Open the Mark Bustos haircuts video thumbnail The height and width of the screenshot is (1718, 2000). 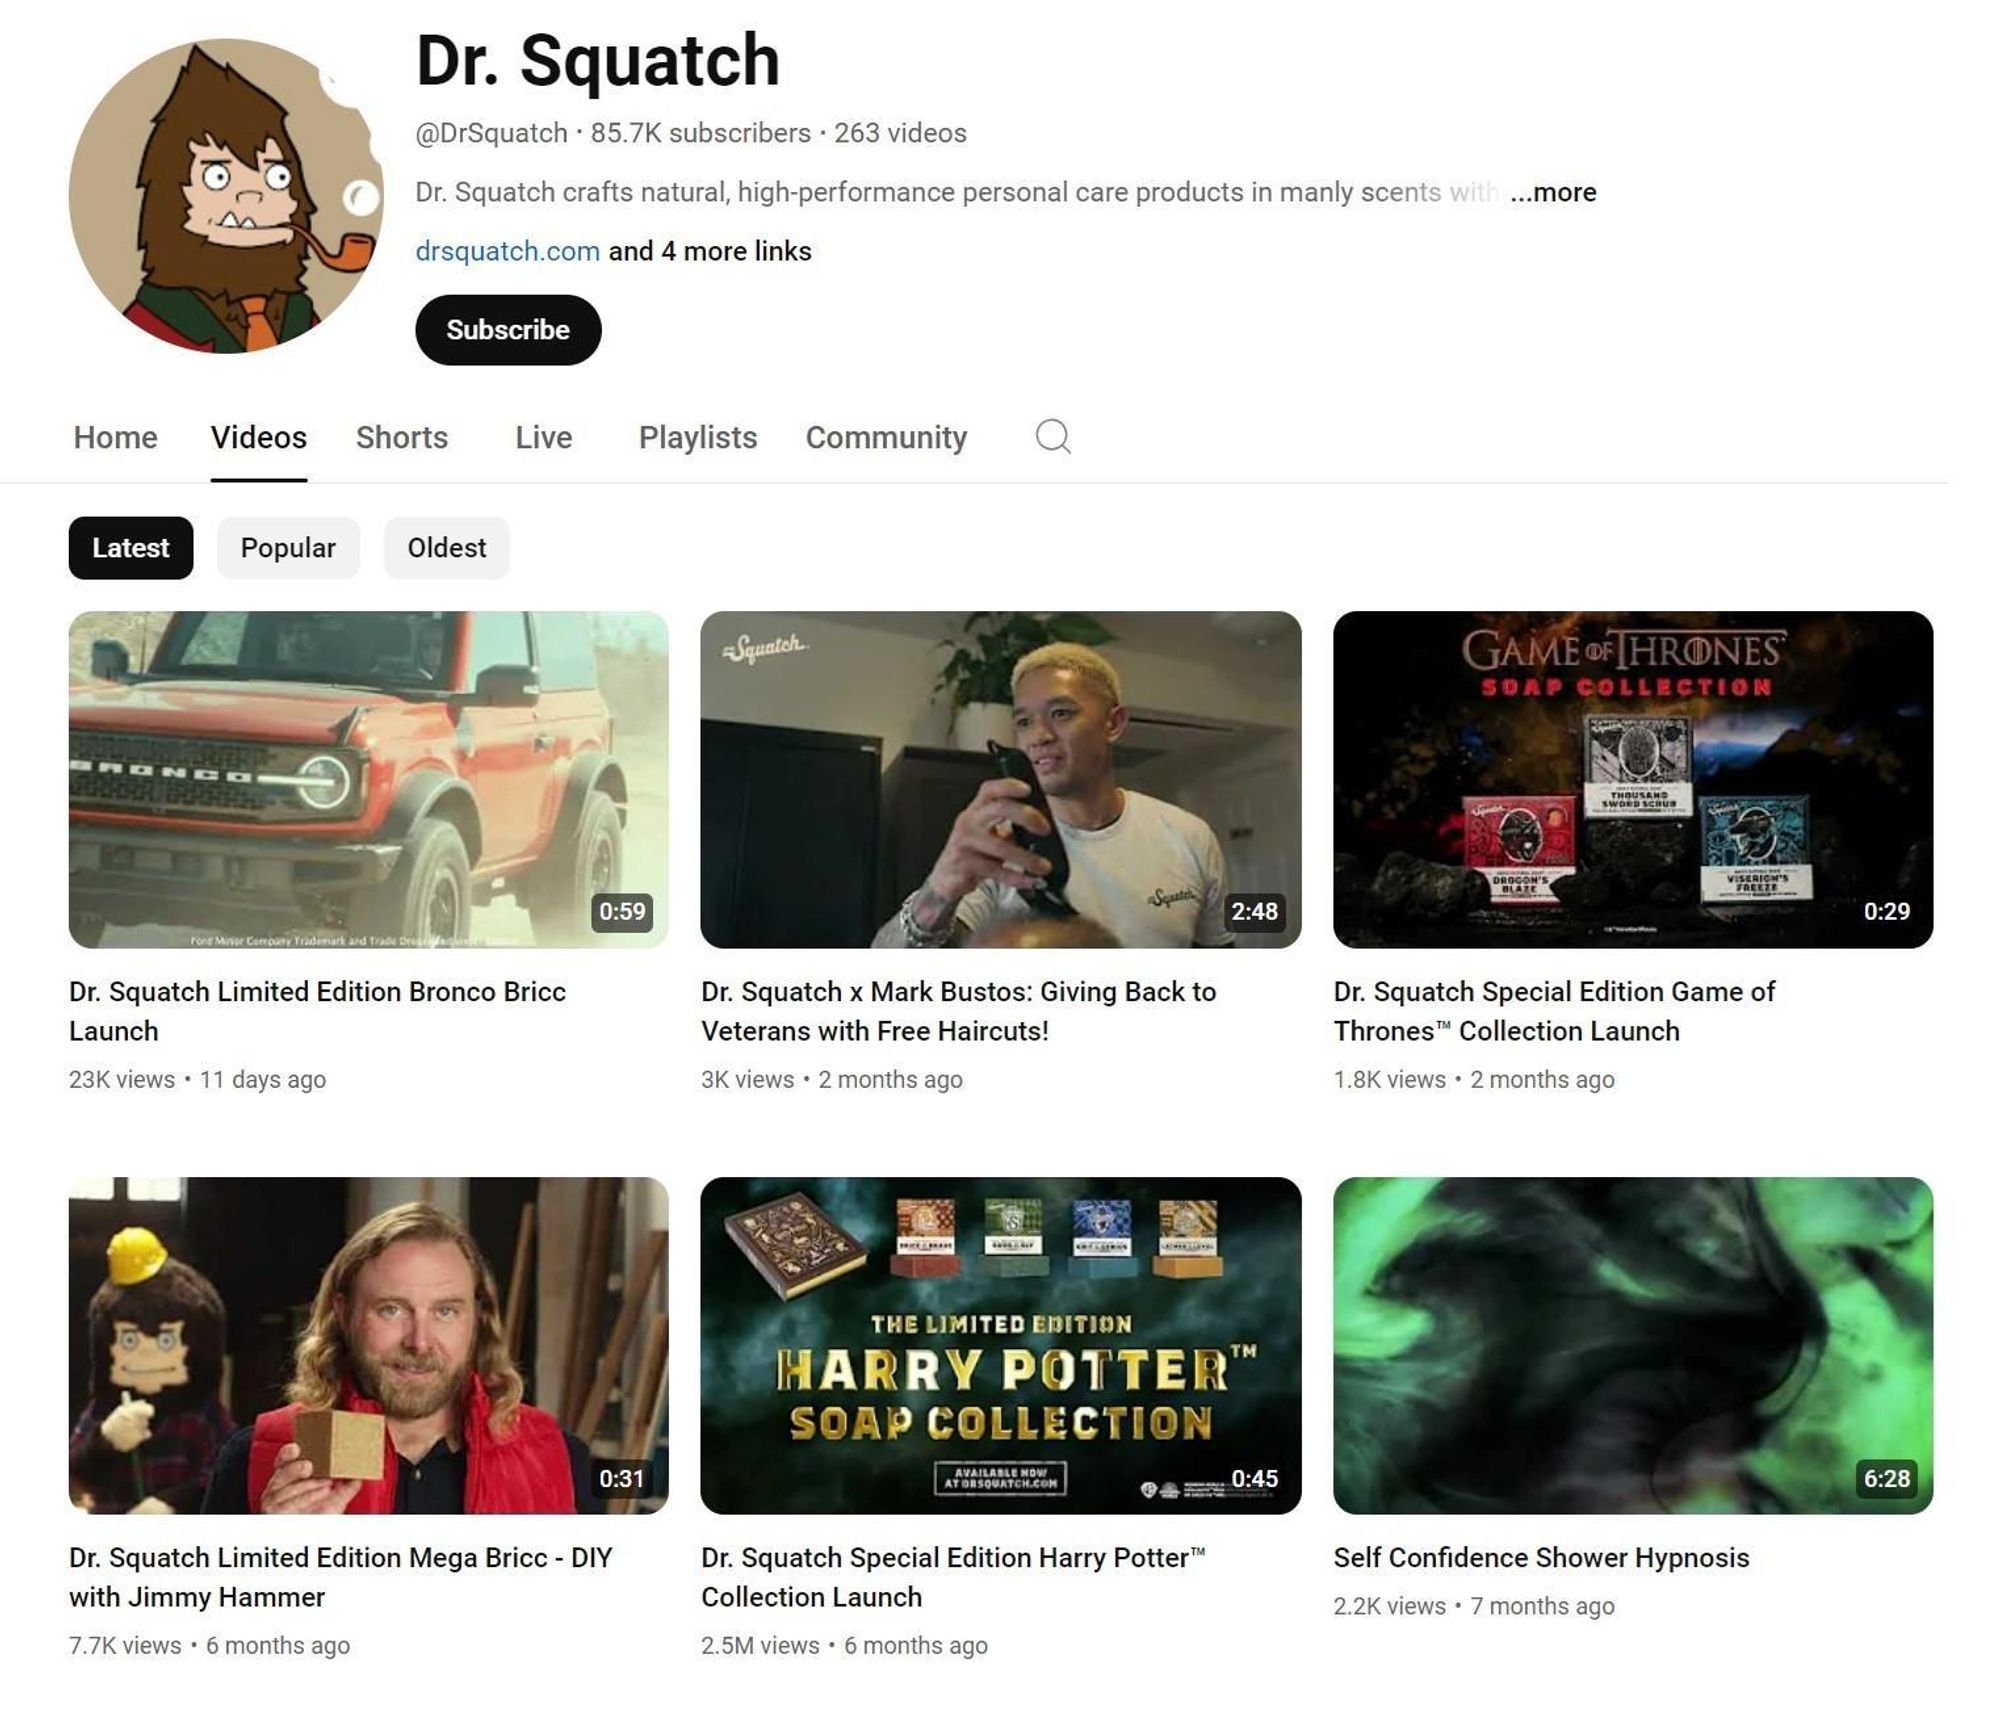[1001, 780]
